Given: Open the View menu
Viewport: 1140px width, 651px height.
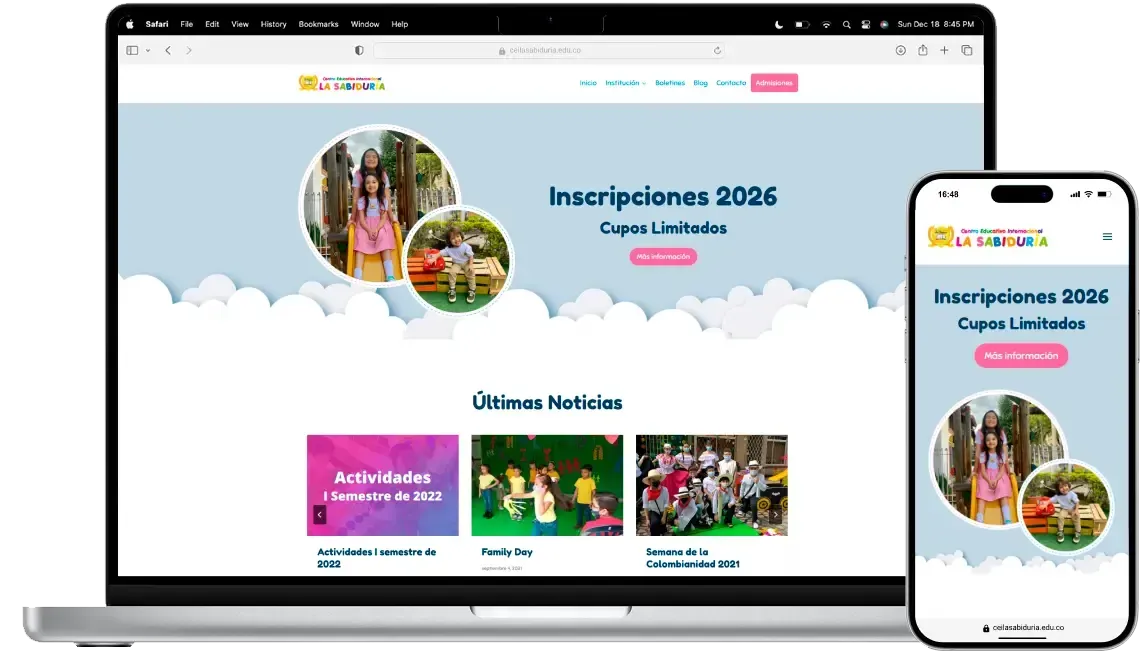Looking at the screenshot, I should [x=240, y=24].
